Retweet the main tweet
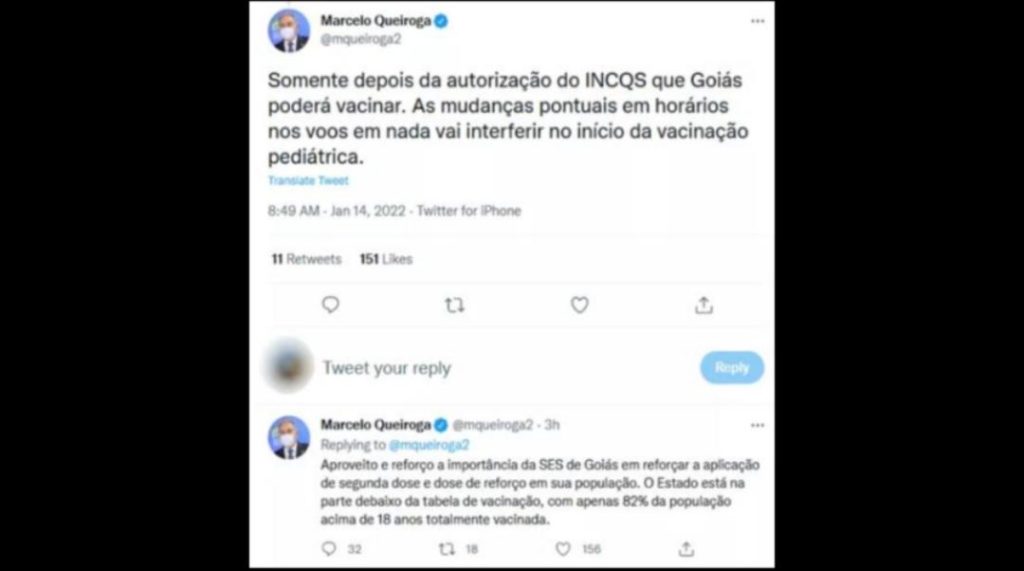This screenshot has width=1024, height=571. (x=455, y=305)
